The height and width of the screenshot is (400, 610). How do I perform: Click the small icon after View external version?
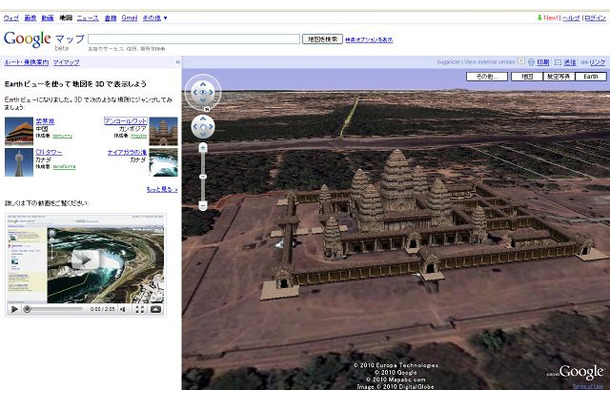click(521, 61)
